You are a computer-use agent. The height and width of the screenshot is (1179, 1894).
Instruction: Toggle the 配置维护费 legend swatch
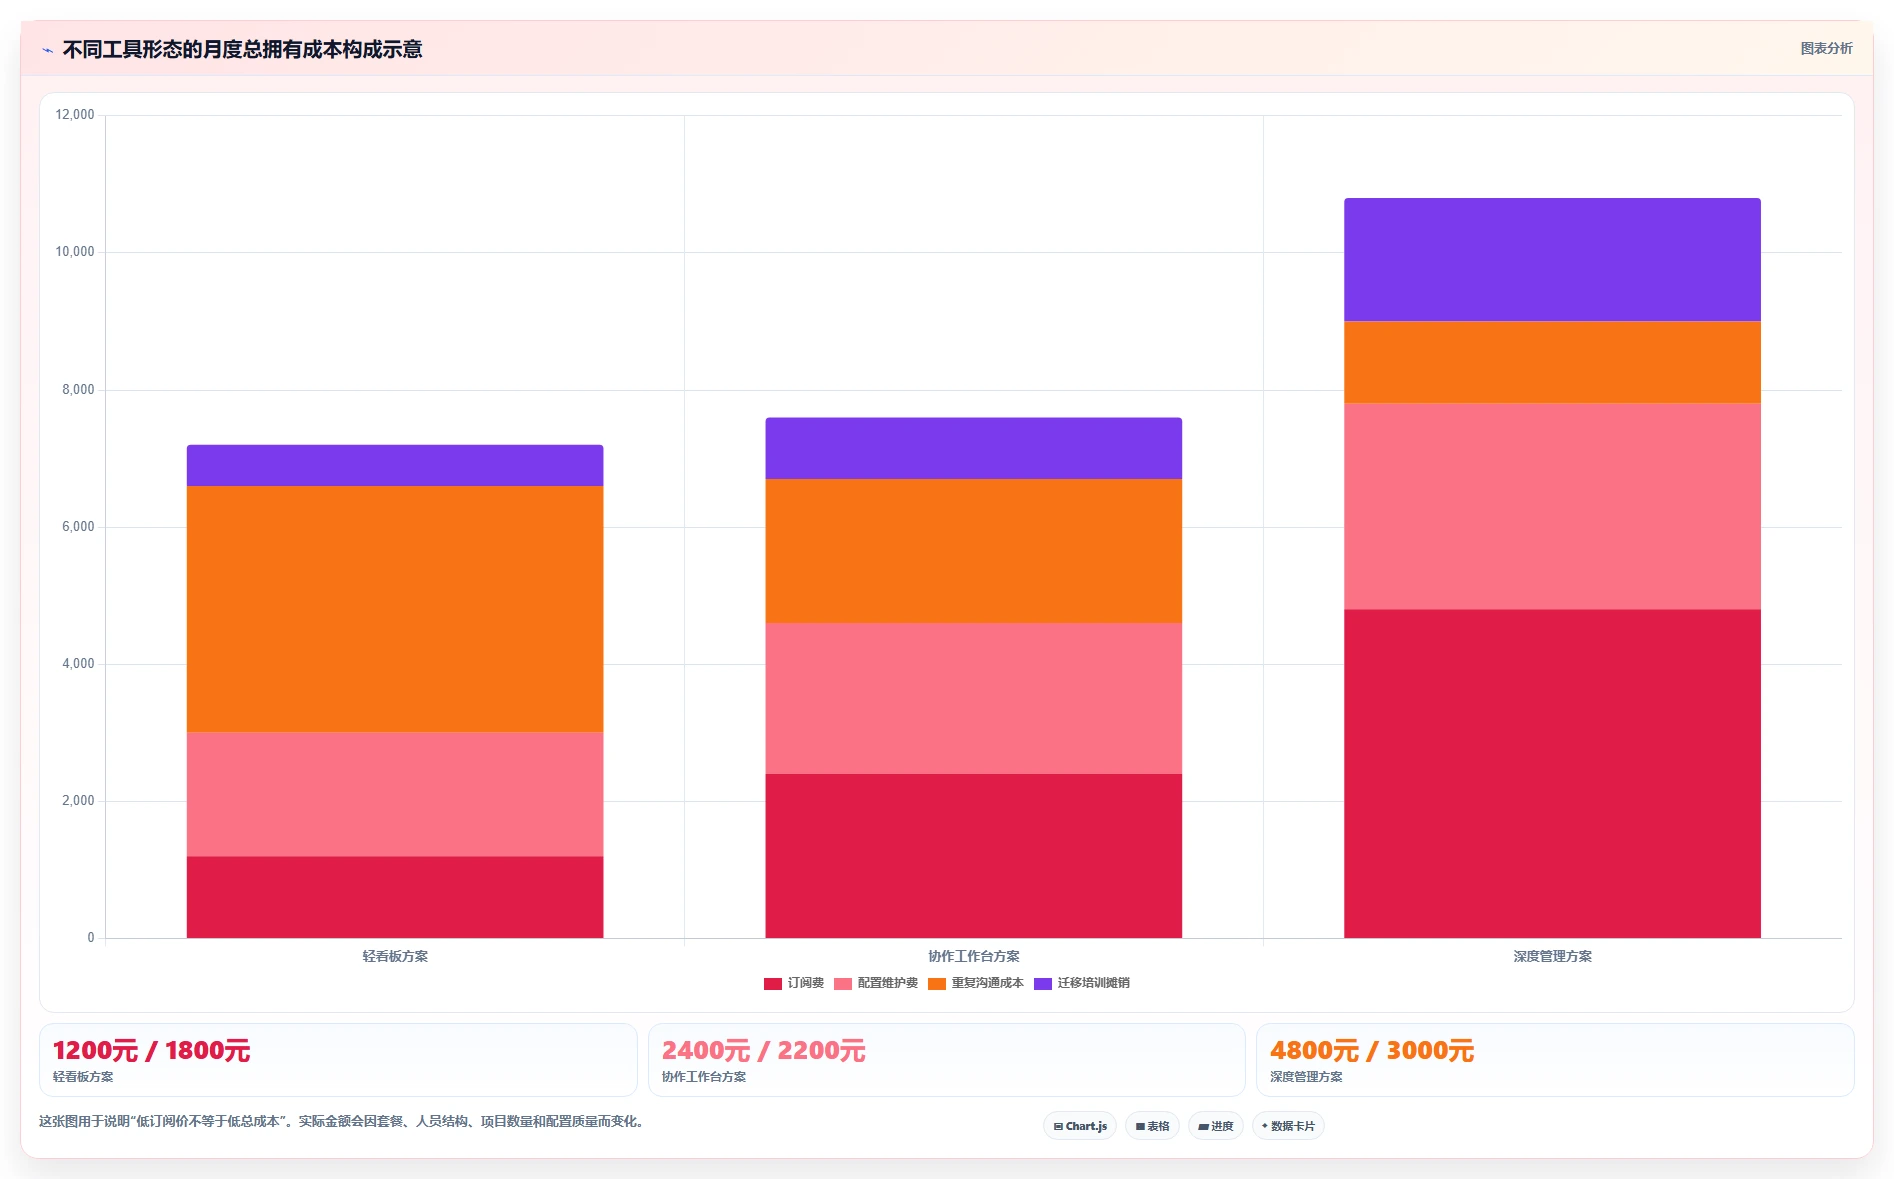(842, 984)
